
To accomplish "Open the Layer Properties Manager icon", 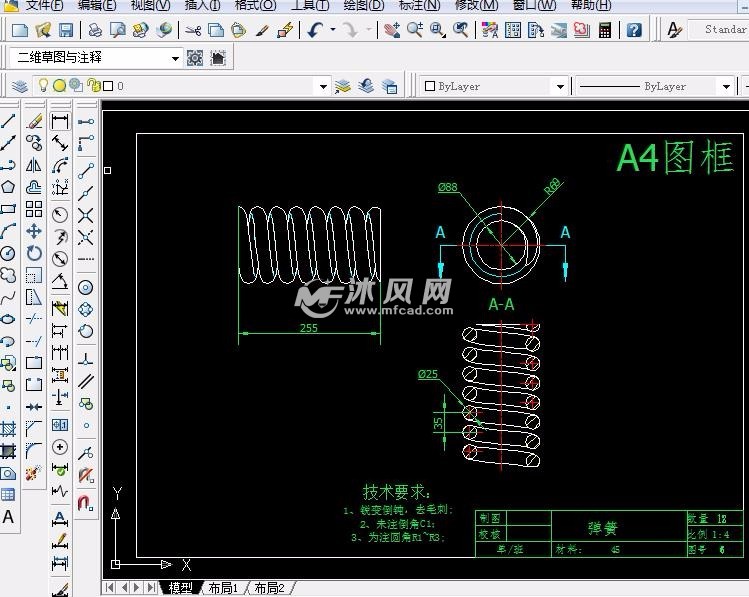I will click(x=20, y=86).
